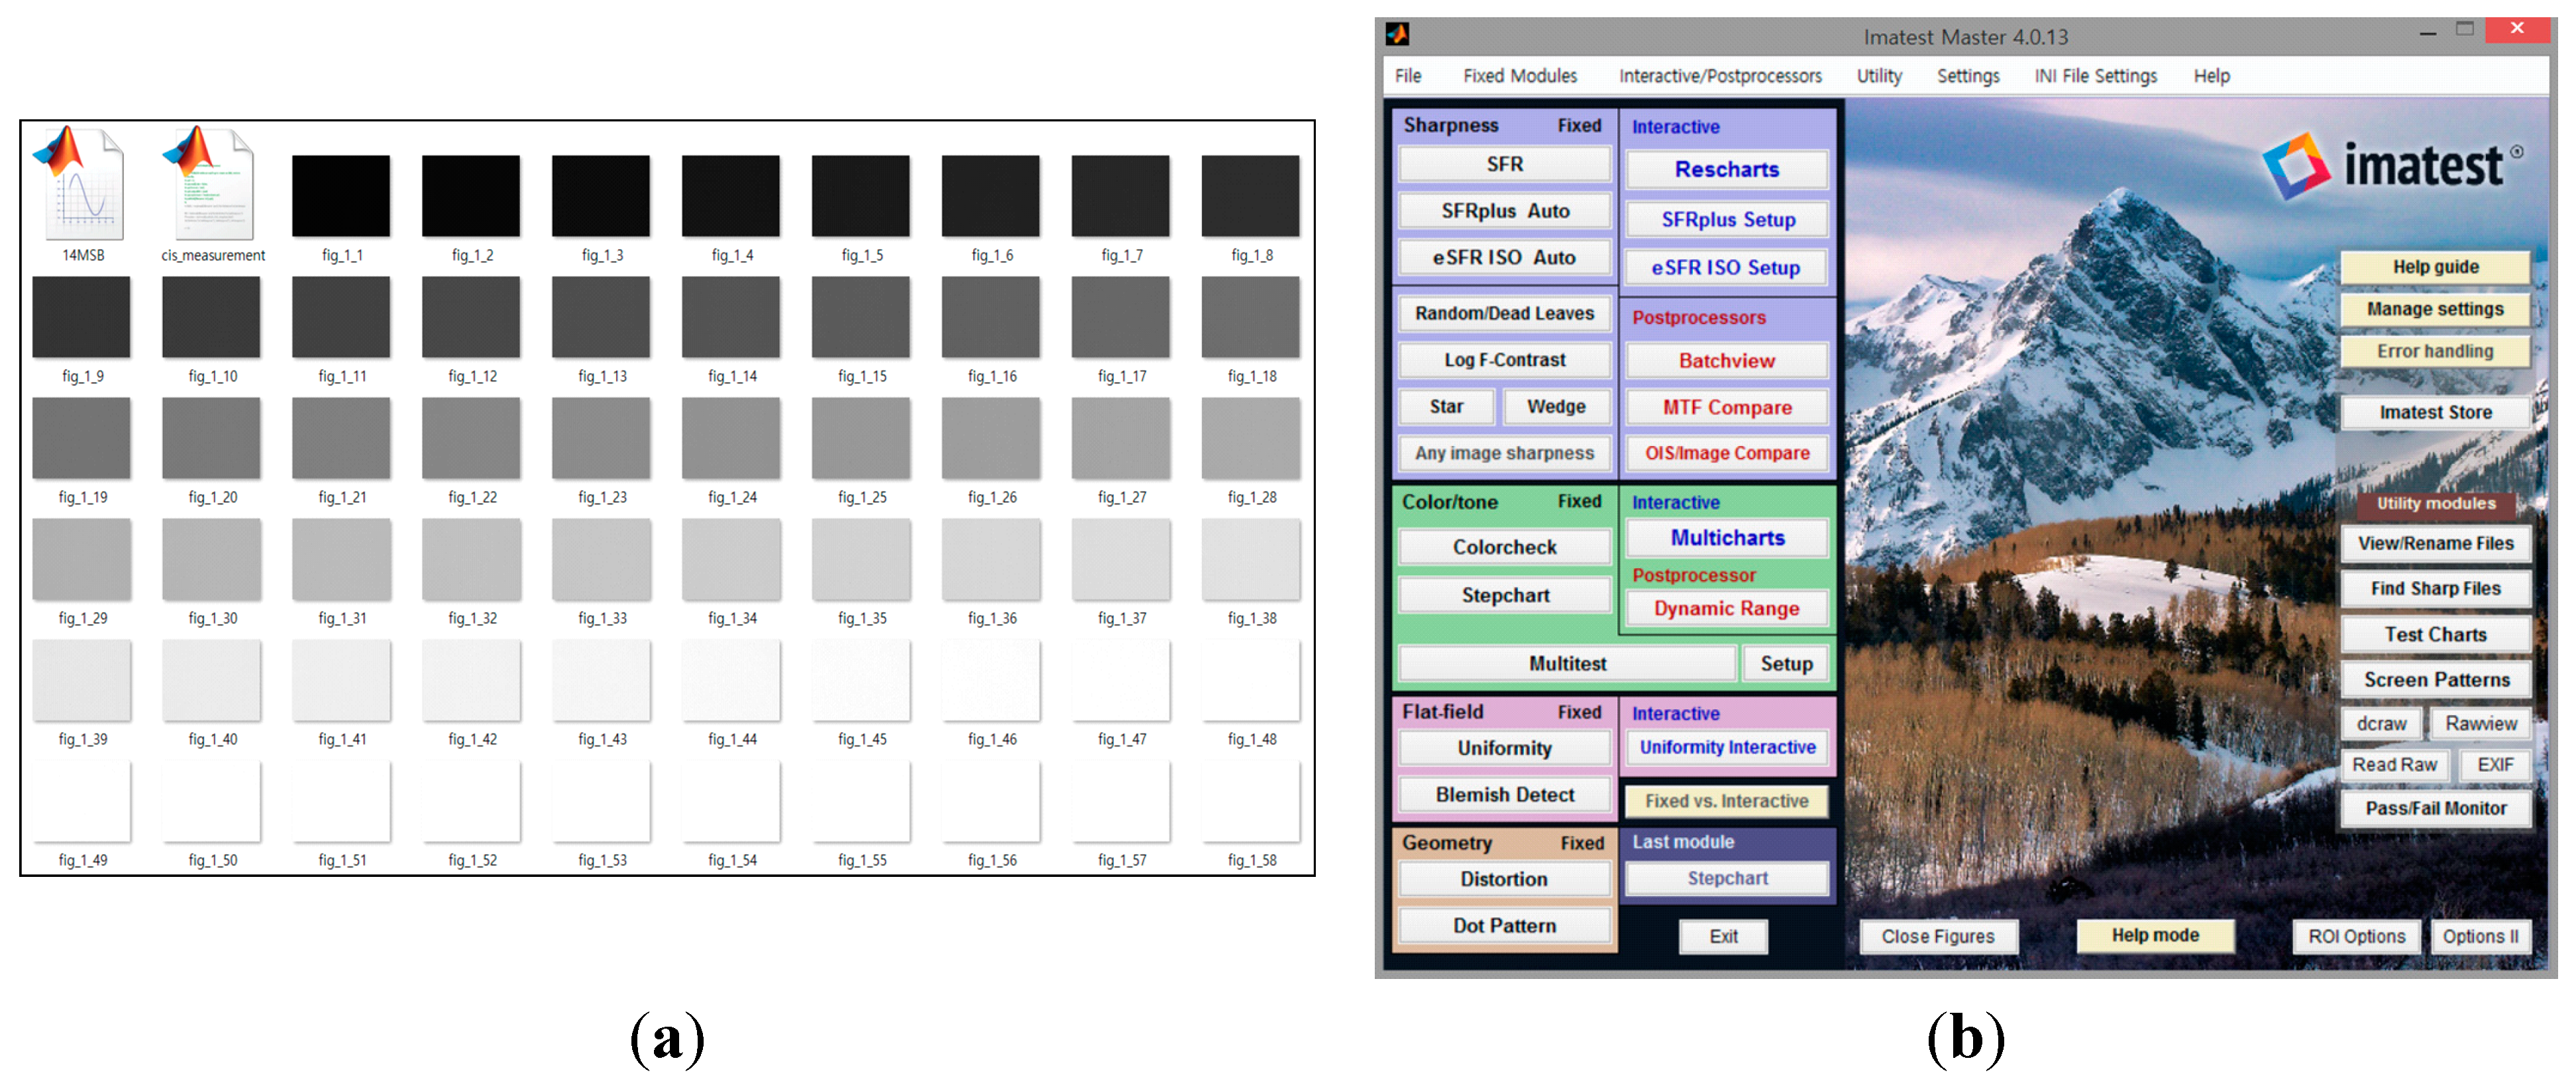Screen dimensions: 2576x1091
Task: Toggle the Help mode button
Action: pyautogui.click(x=2155, y=935)
